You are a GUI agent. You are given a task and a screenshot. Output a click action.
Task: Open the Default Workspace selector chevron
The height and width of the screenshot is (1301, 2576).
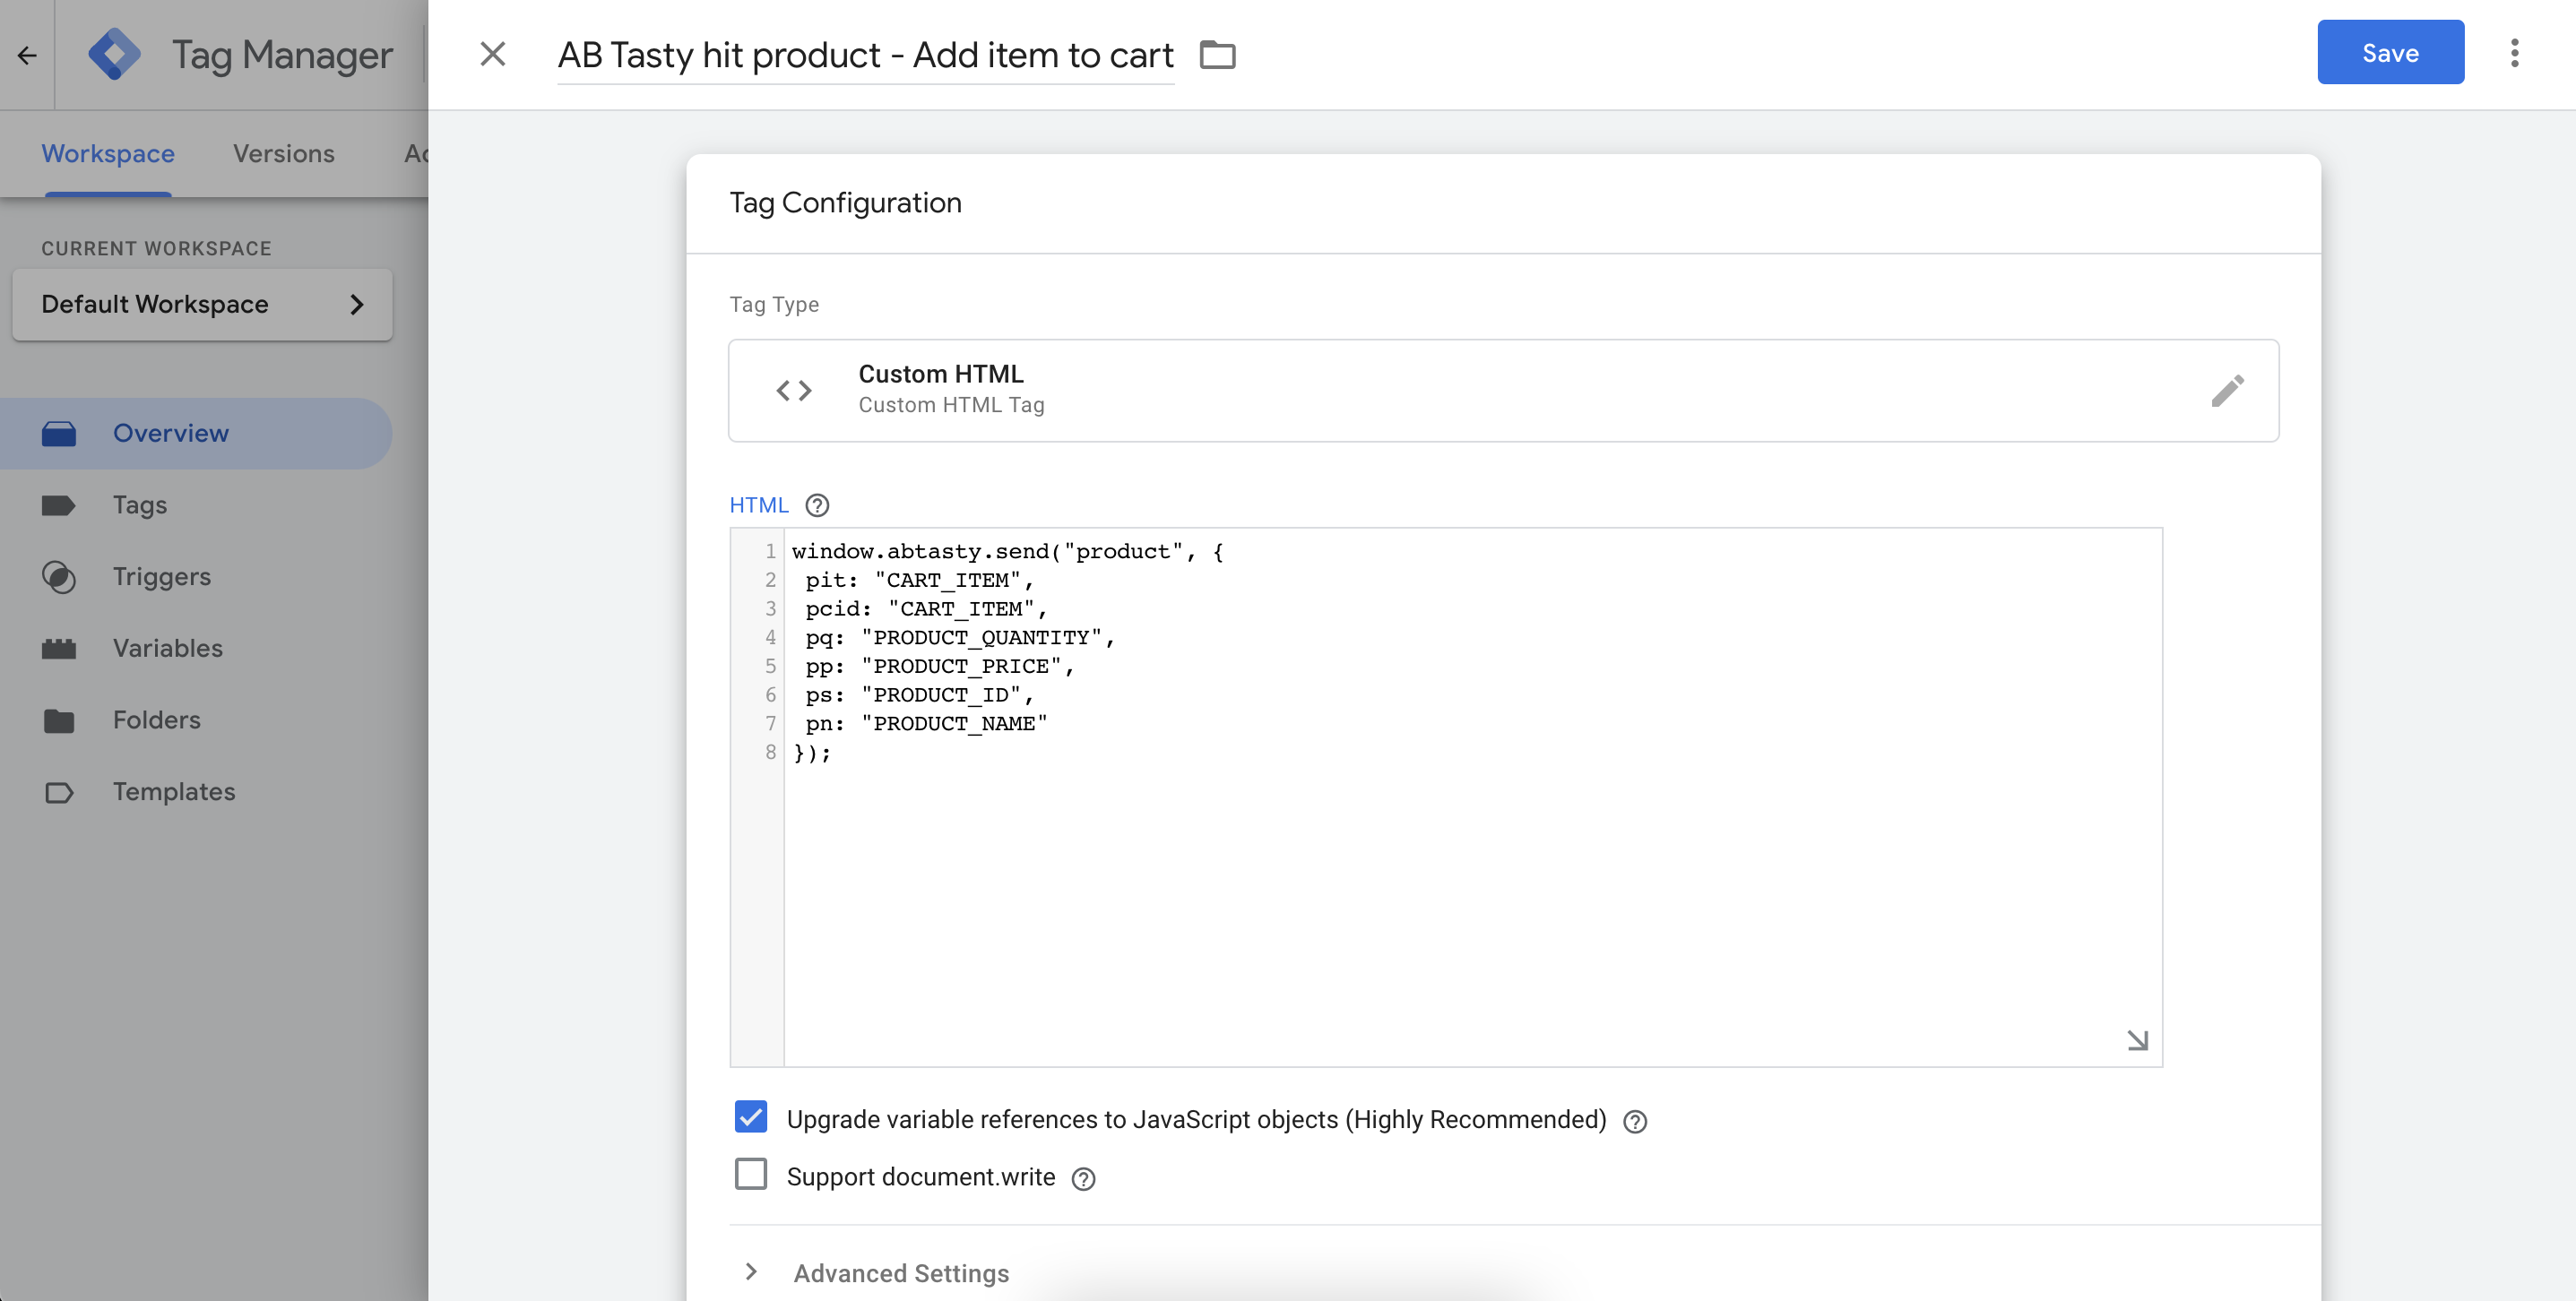point(357,305)
